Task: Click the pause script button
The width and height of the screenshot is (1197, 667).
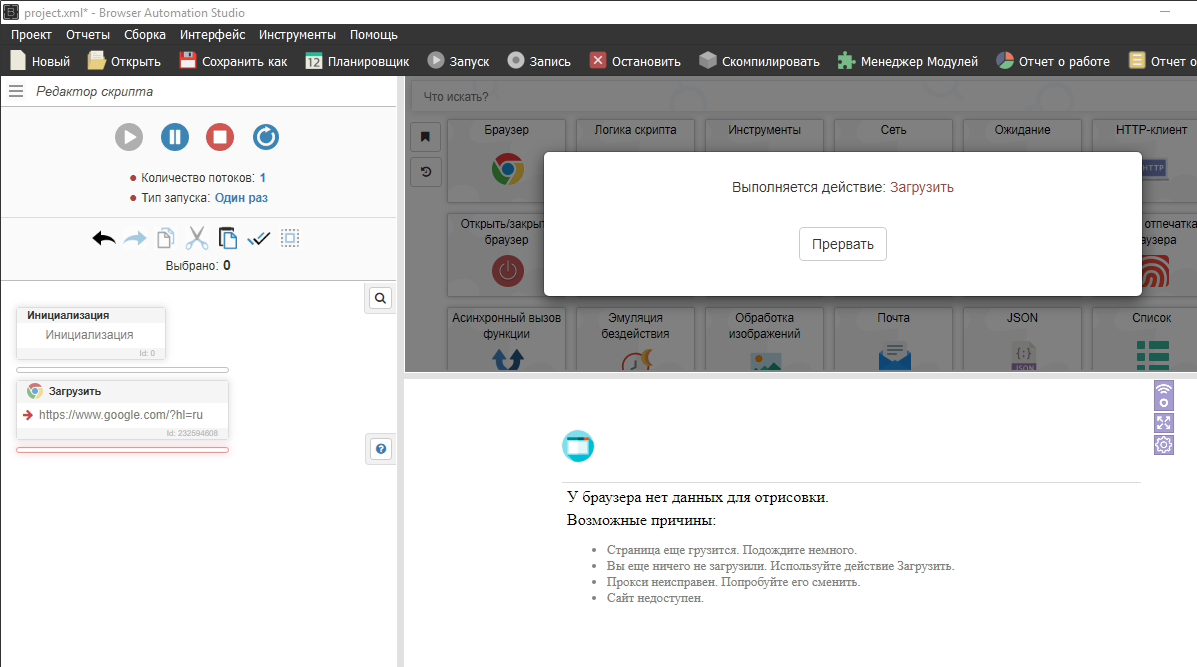Action: click(x=175, y=137)
